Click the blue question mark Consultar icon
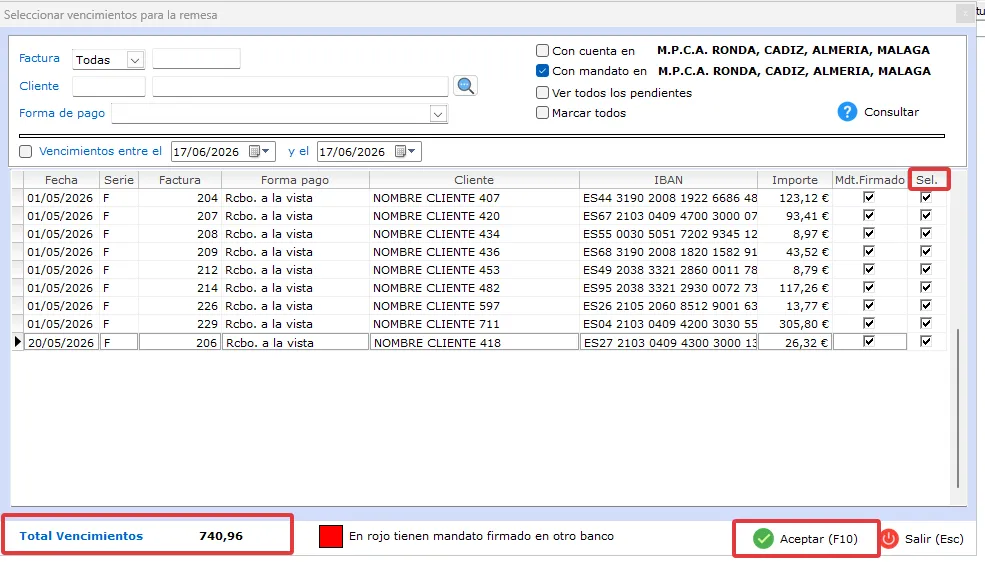Image resolution: width=985 pixels, height=562 pixels. click(x=847, y=112)
